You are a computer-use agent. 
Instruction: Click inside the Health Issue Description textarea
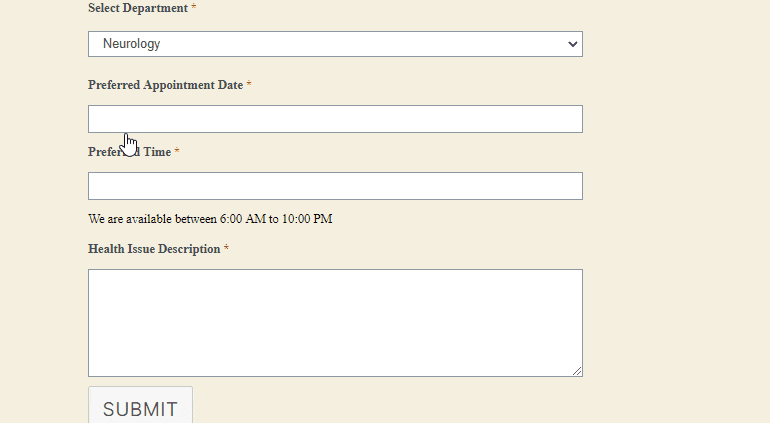(335, 323)
